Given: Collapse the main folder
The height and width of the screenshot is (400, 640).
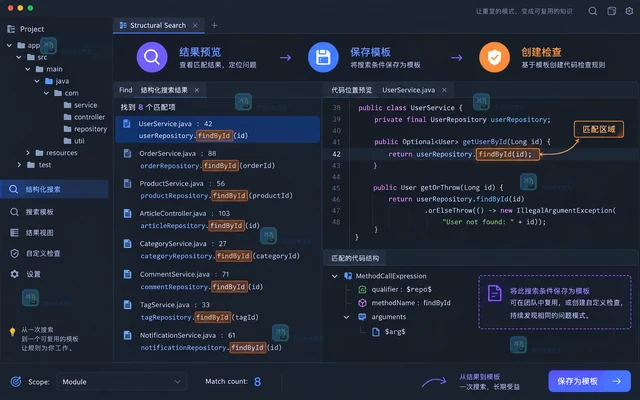Looking at the screenshot, I should pyautogui.click(x=28, y=69).
